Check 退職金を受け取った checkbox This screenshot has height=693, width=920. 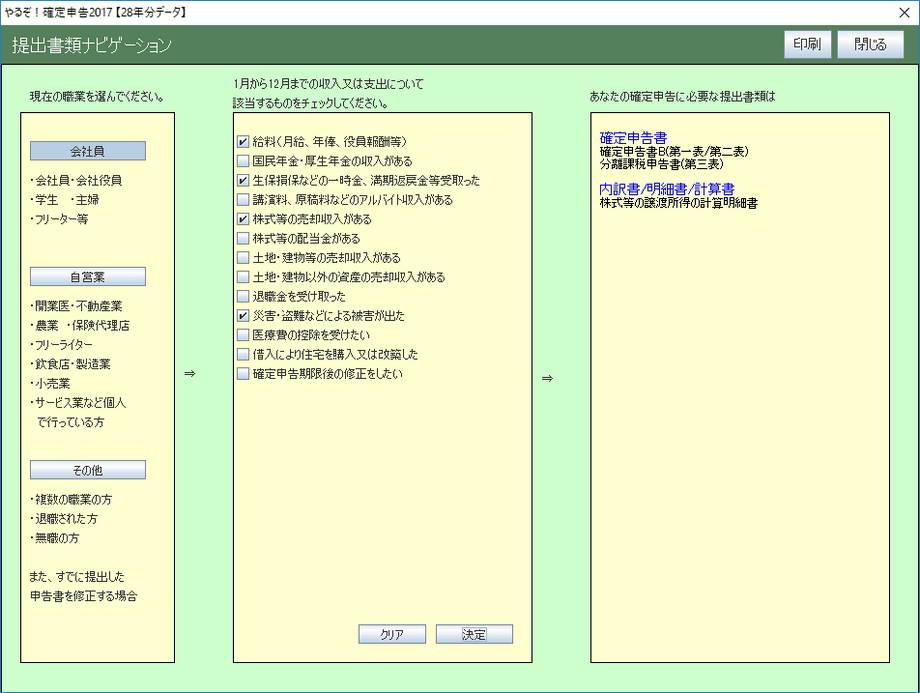(243, 296)
